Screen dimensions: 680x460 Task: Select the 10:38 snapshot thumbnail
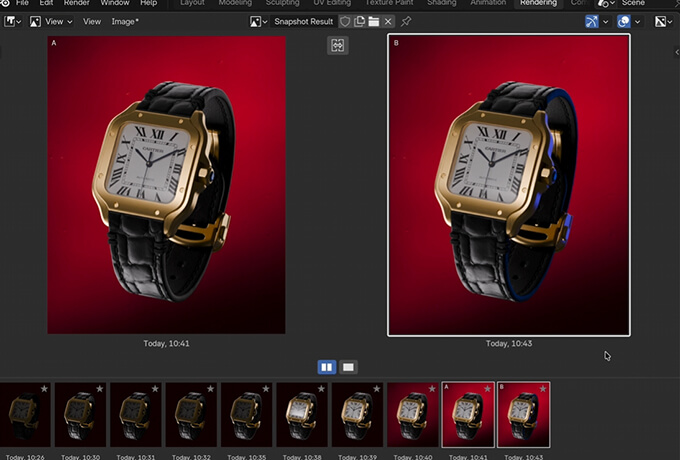302,414
